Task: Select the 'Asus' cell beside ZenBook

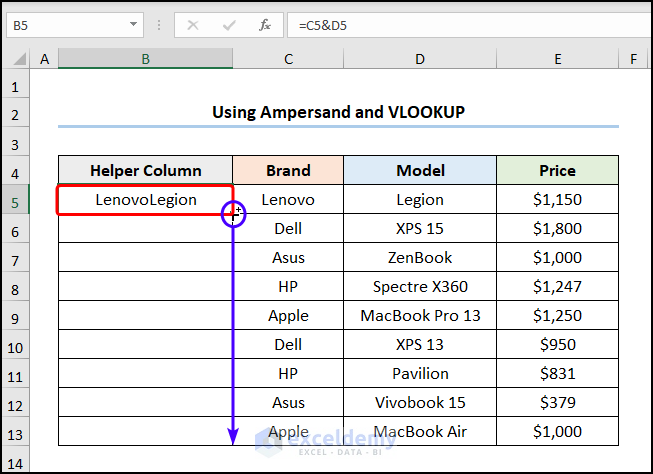Action: [x=288, y=257]
